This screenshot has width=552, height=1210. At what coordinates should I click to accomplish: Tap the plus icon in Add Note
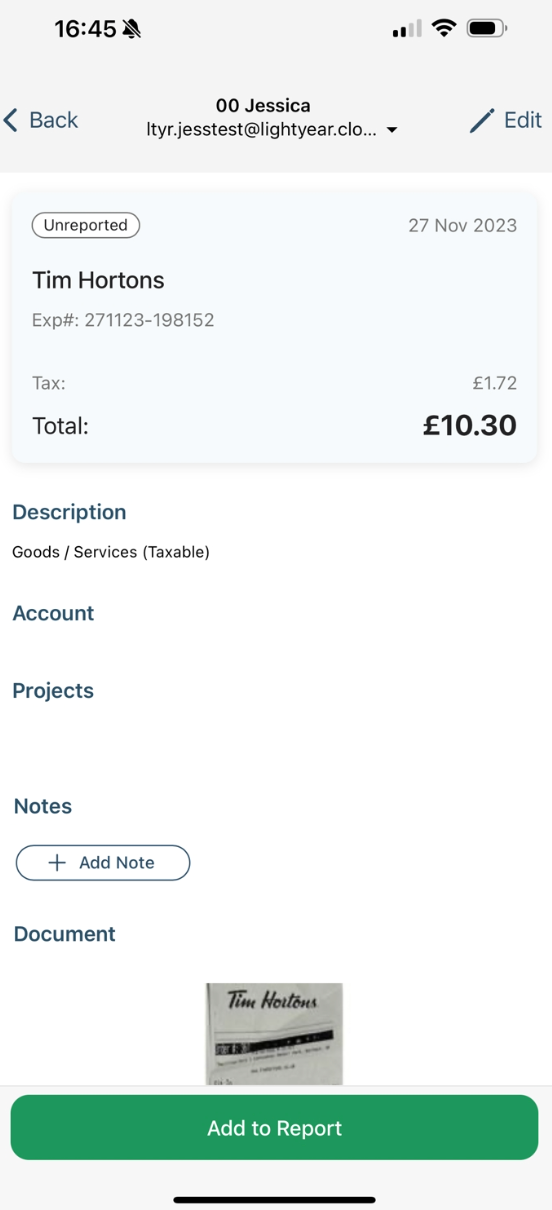[57, 863]
